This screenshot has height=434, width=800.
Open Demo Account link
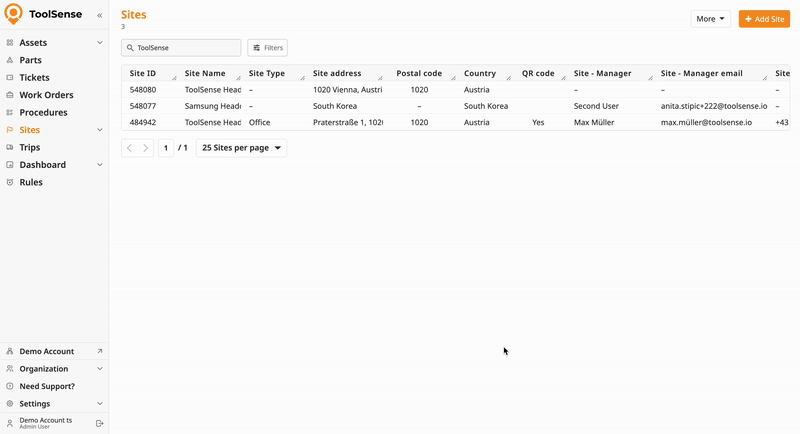coord(46,351)
